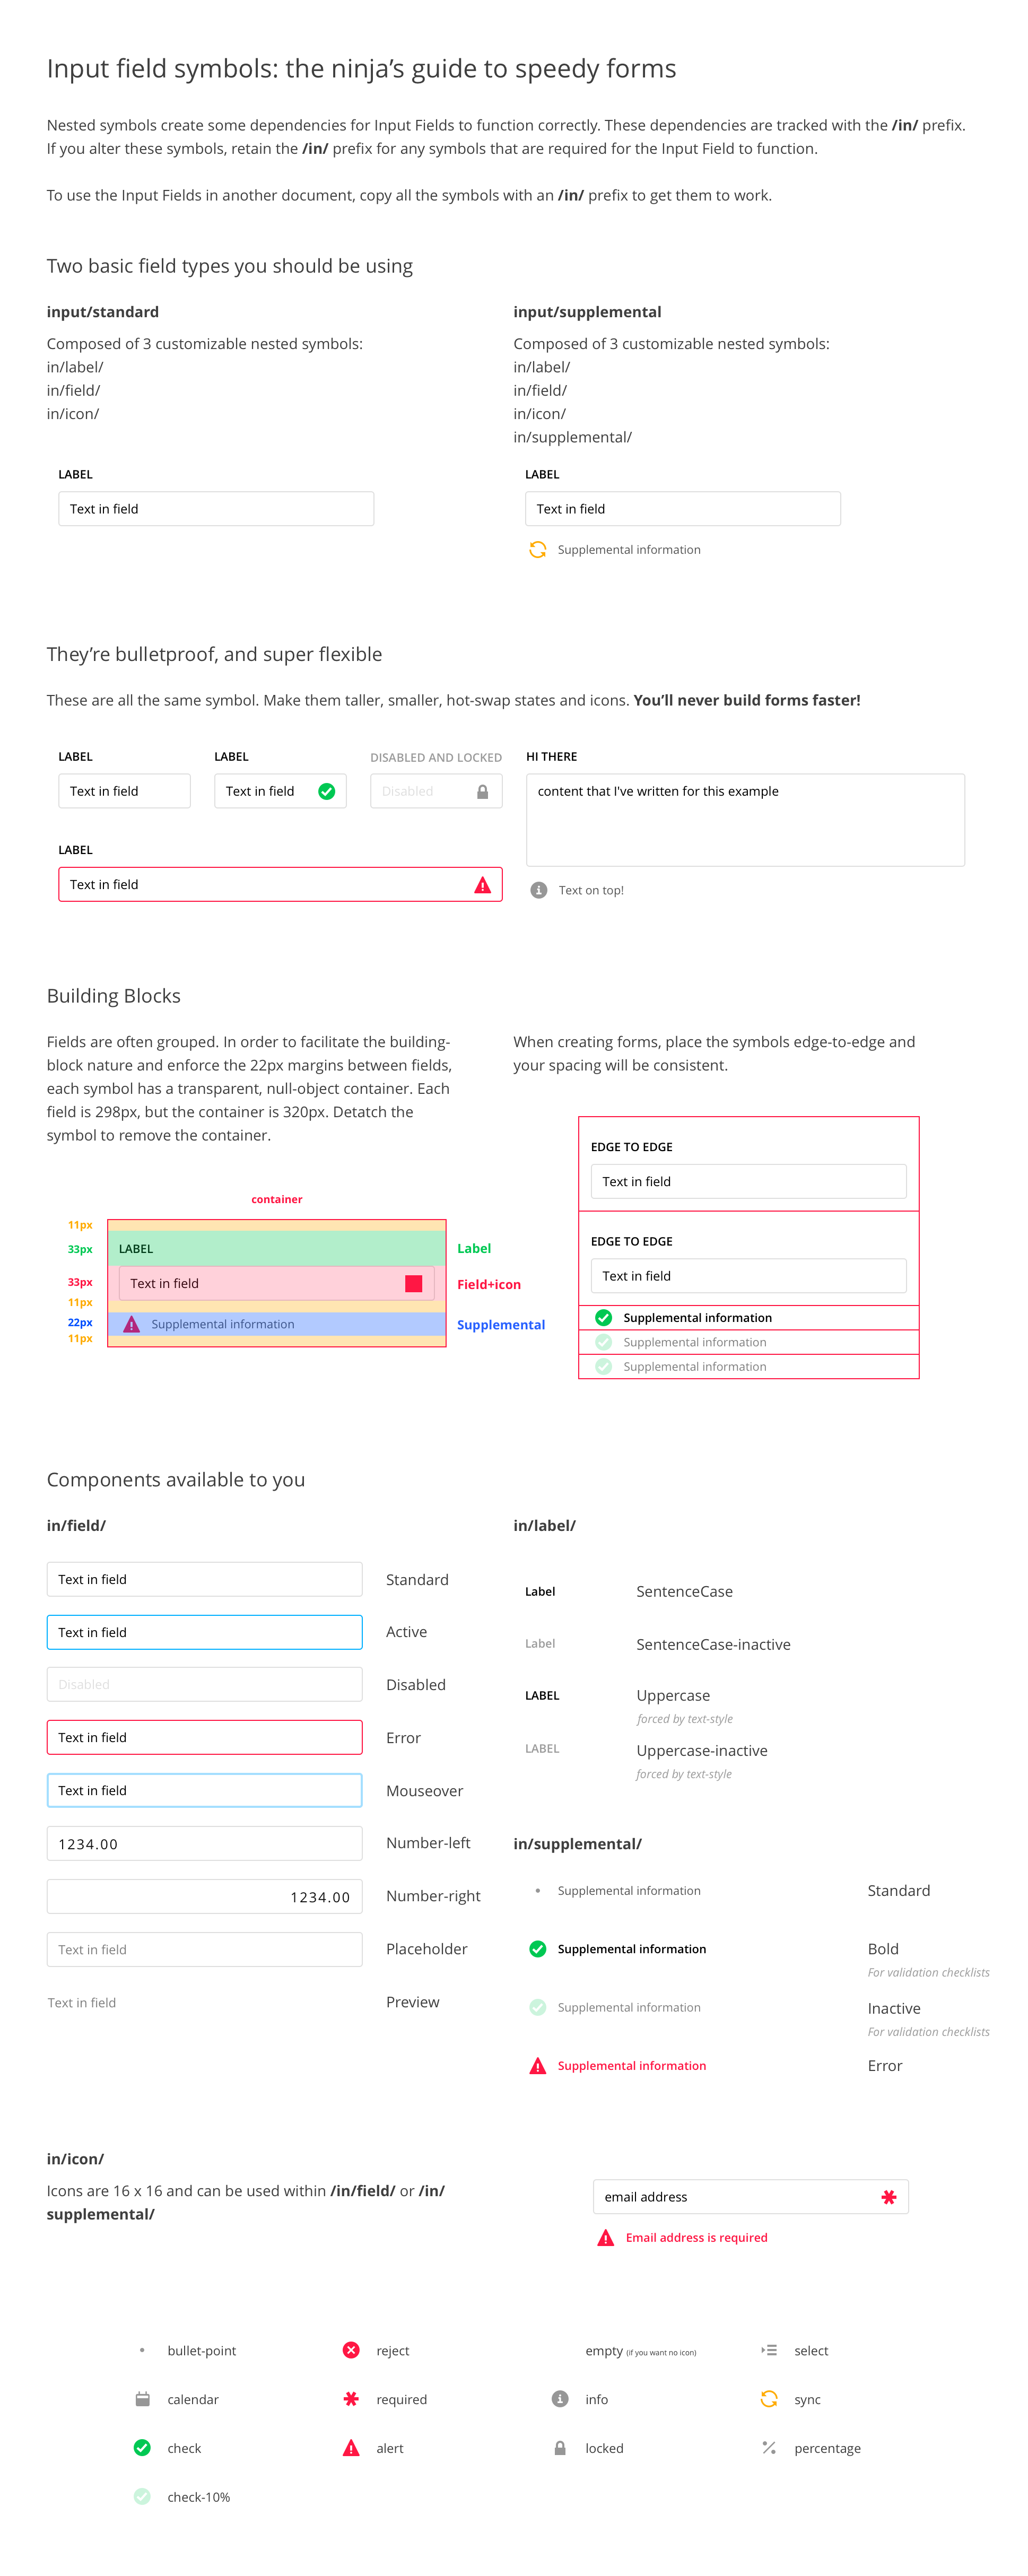Click the Active state text field

coord(204,1632)
